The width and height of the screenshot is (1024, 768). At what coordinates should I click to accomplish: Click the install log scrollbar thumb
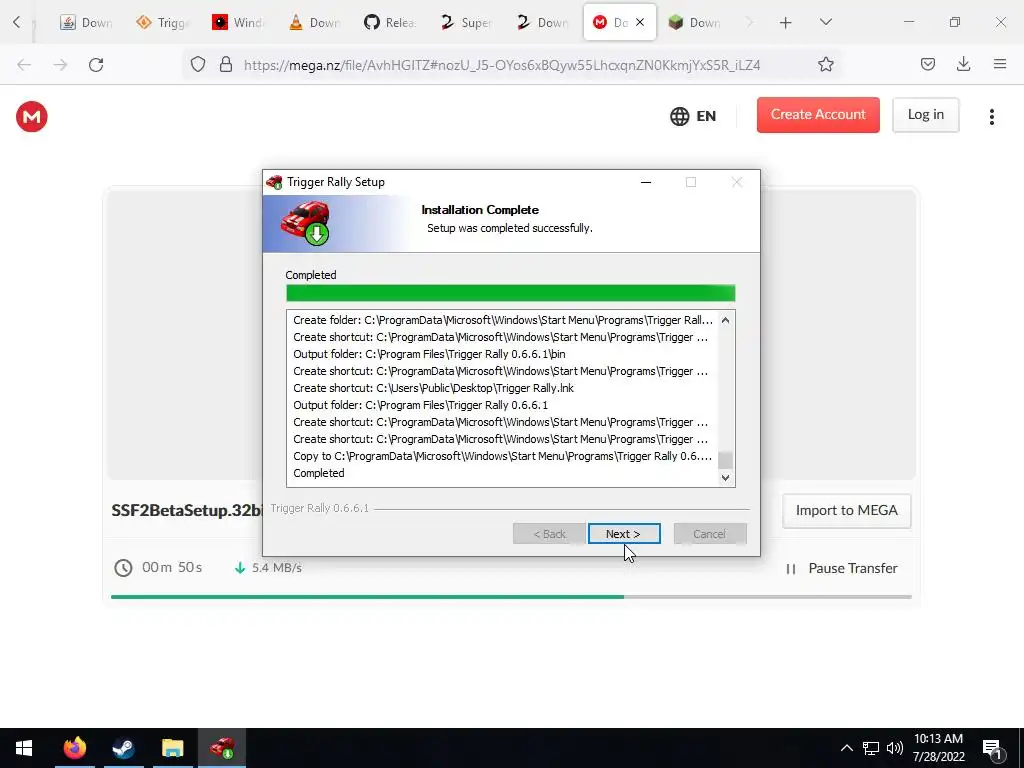tap(725, 460)
